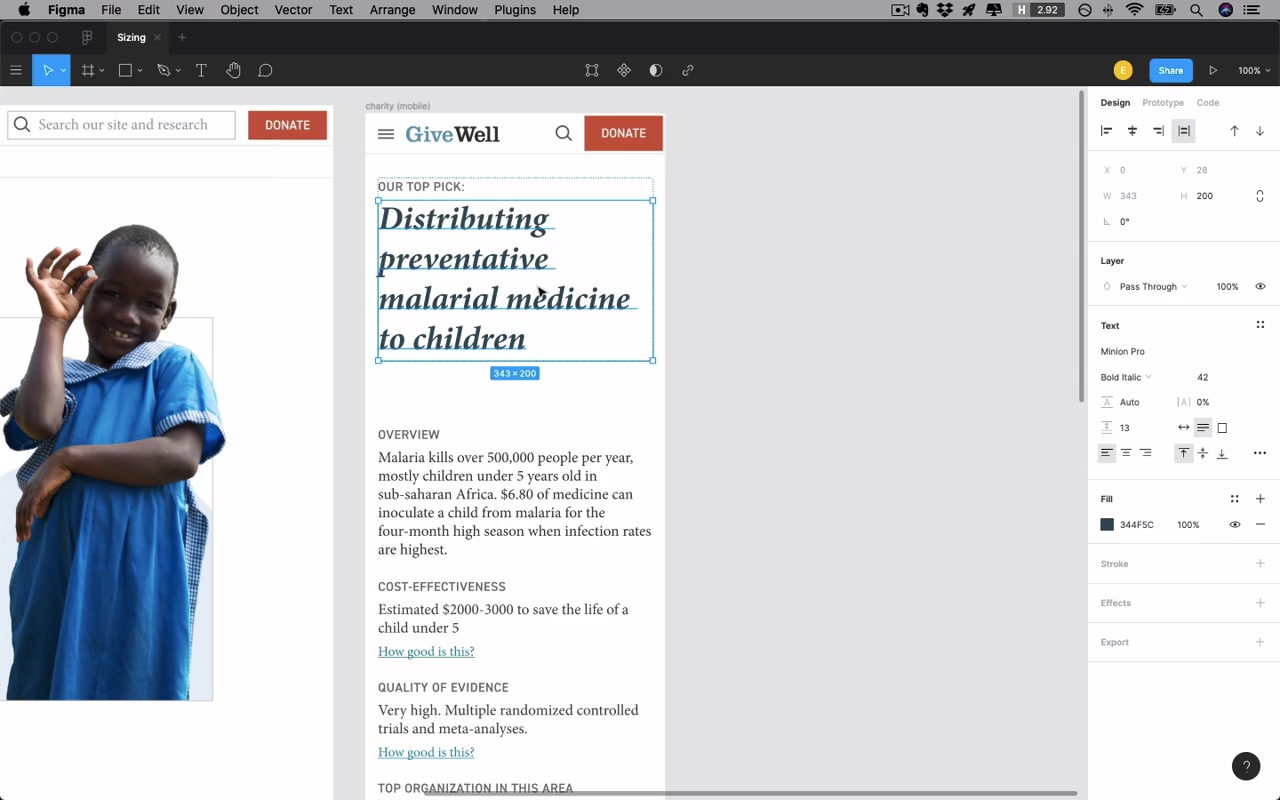Open the Figma hamburger main menu
The width and height of the screenshot is (1280, 800).
pyautogui.click(x=15, y=70)
